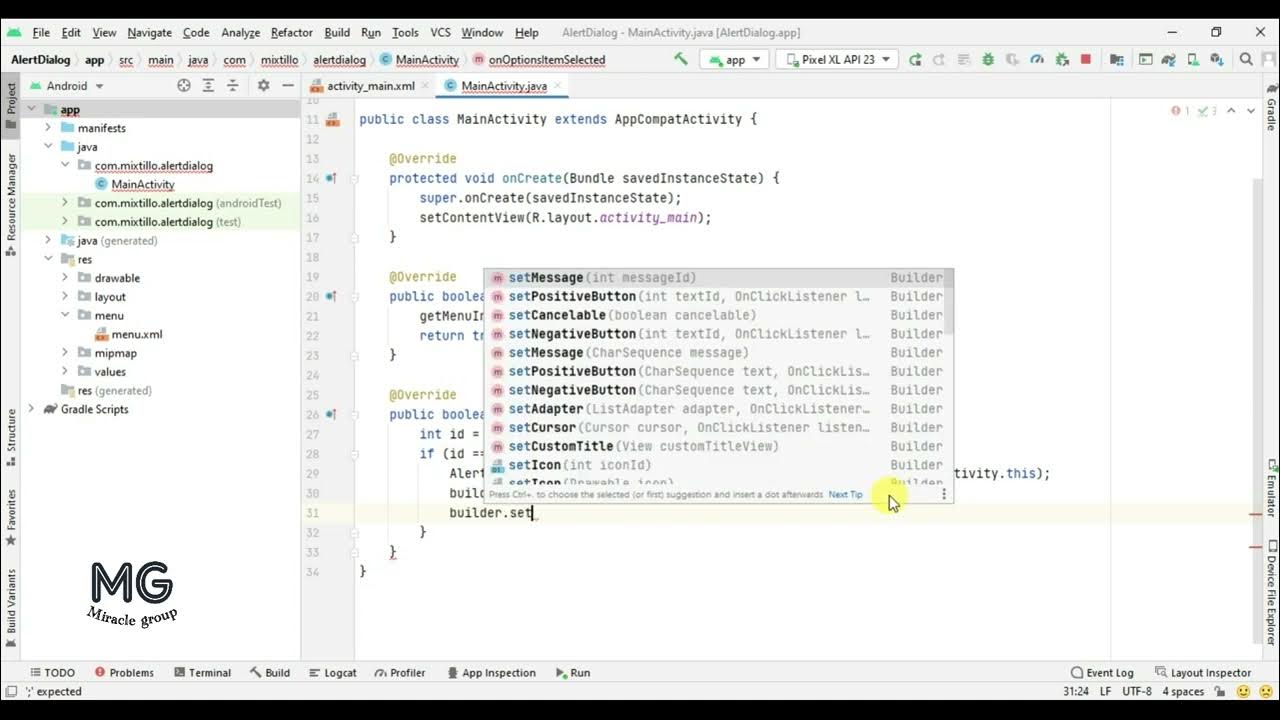Click the three-dot menu in completion popup

coord(944,494)
